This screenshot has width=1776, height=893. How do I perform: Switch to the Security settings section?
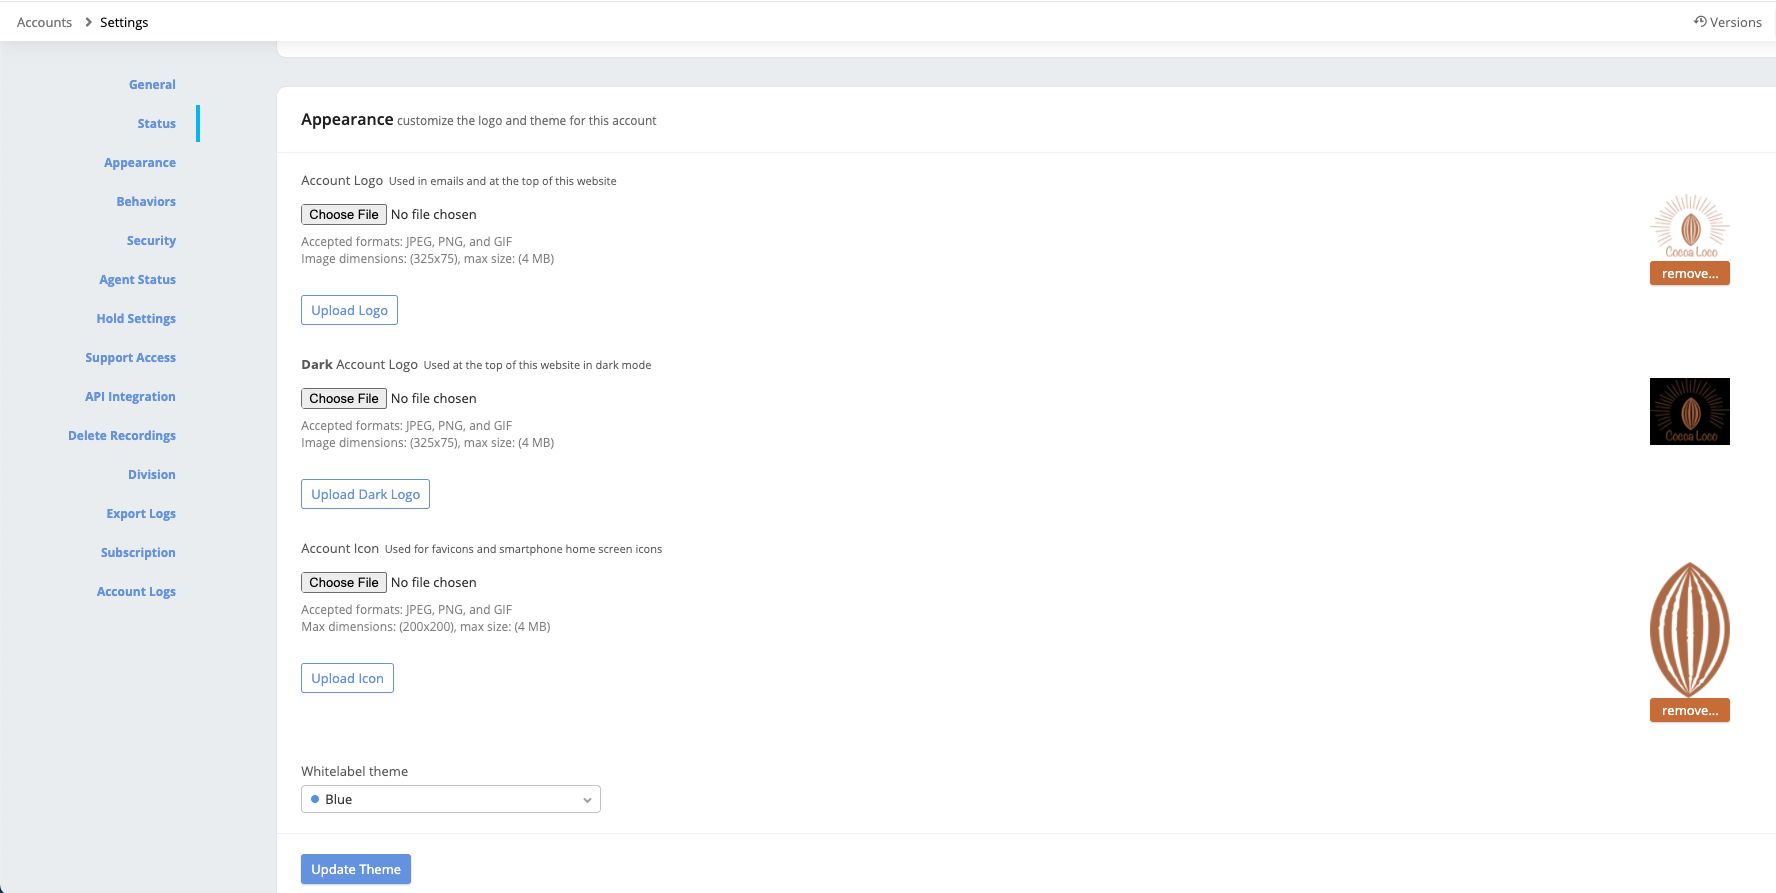(x=151, y=241)
